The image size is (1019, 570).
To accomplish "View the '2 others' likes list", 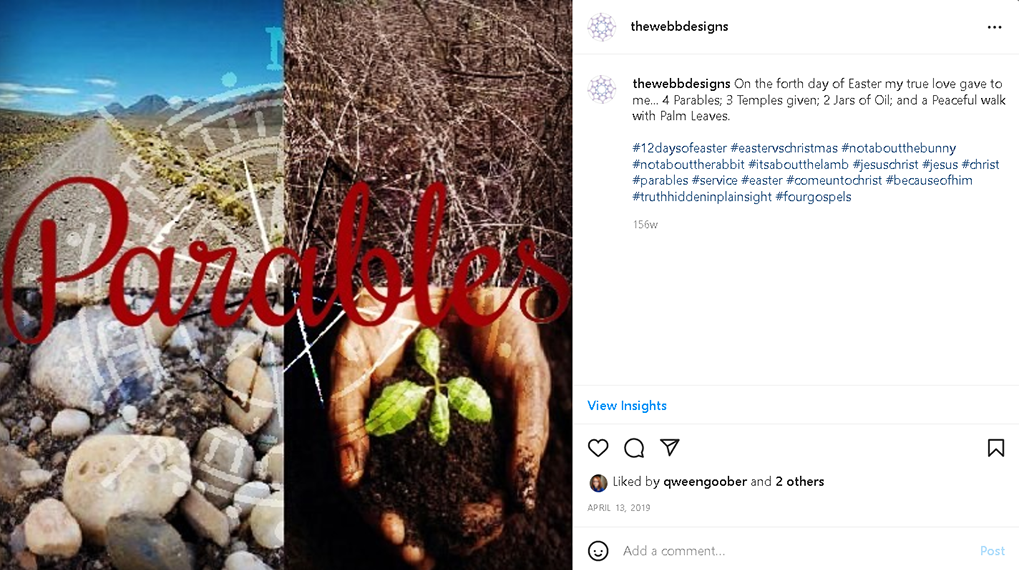I will [x=799, y=482].
